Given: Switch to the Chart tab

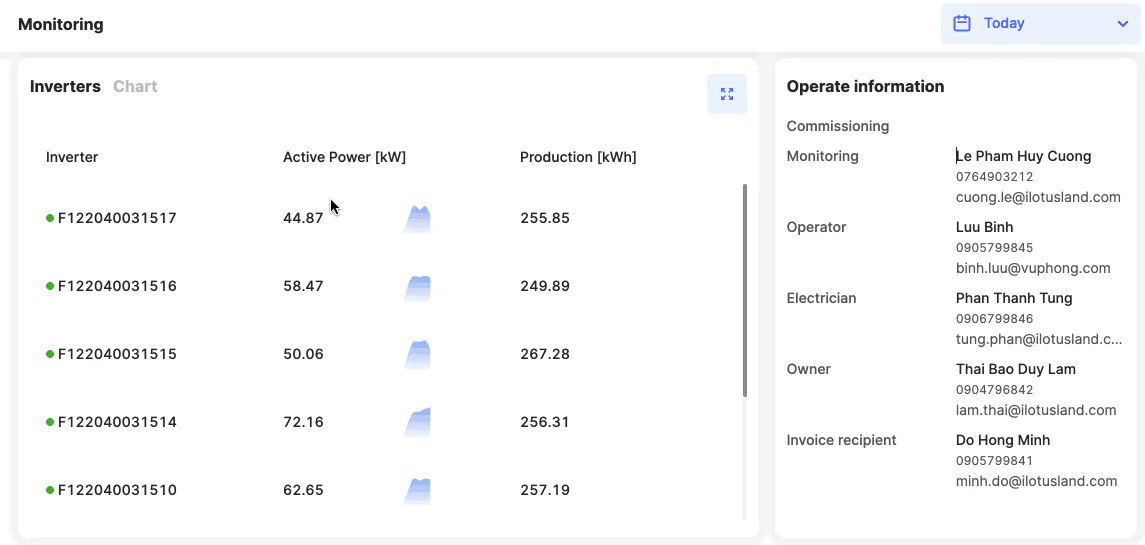Looking at the screenshot, I should [x=135, y=86].
